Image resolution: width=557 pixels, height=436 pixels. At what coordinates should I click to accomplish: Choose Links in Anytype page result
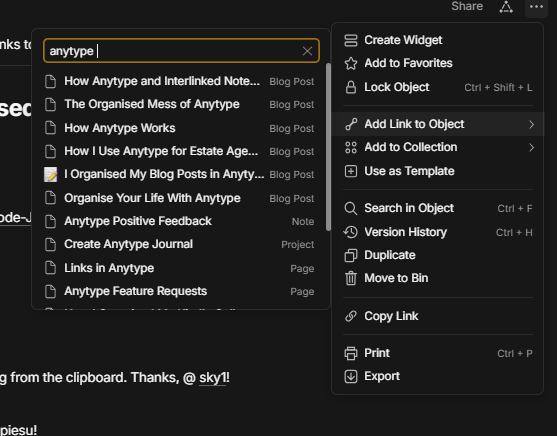tap(180, 268)
